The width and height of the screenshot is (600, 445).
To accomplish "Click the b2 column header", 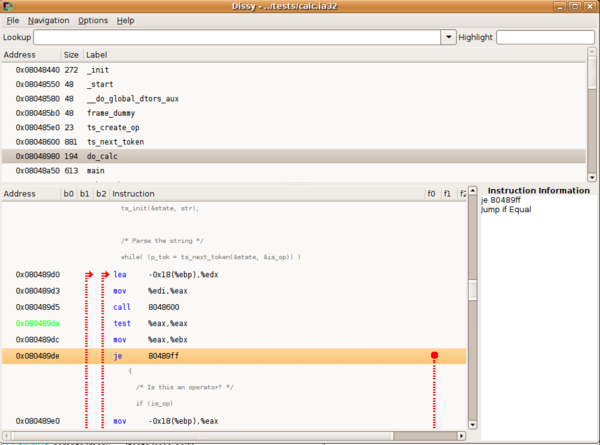I will (101, 194).
